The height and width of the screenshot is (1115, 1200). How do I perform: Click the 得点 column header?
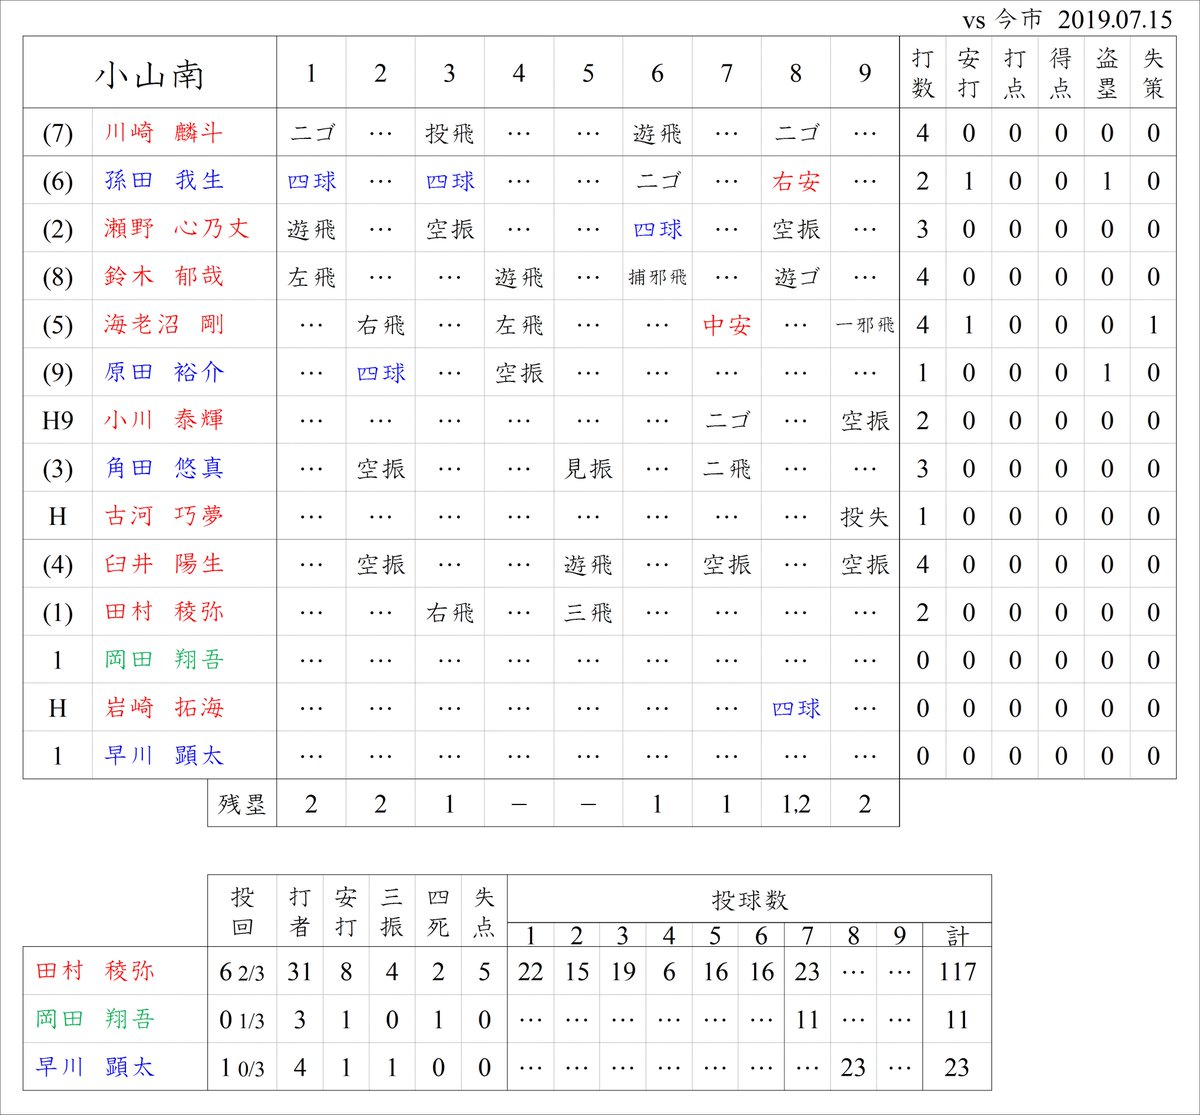(x=1060, y=74)
